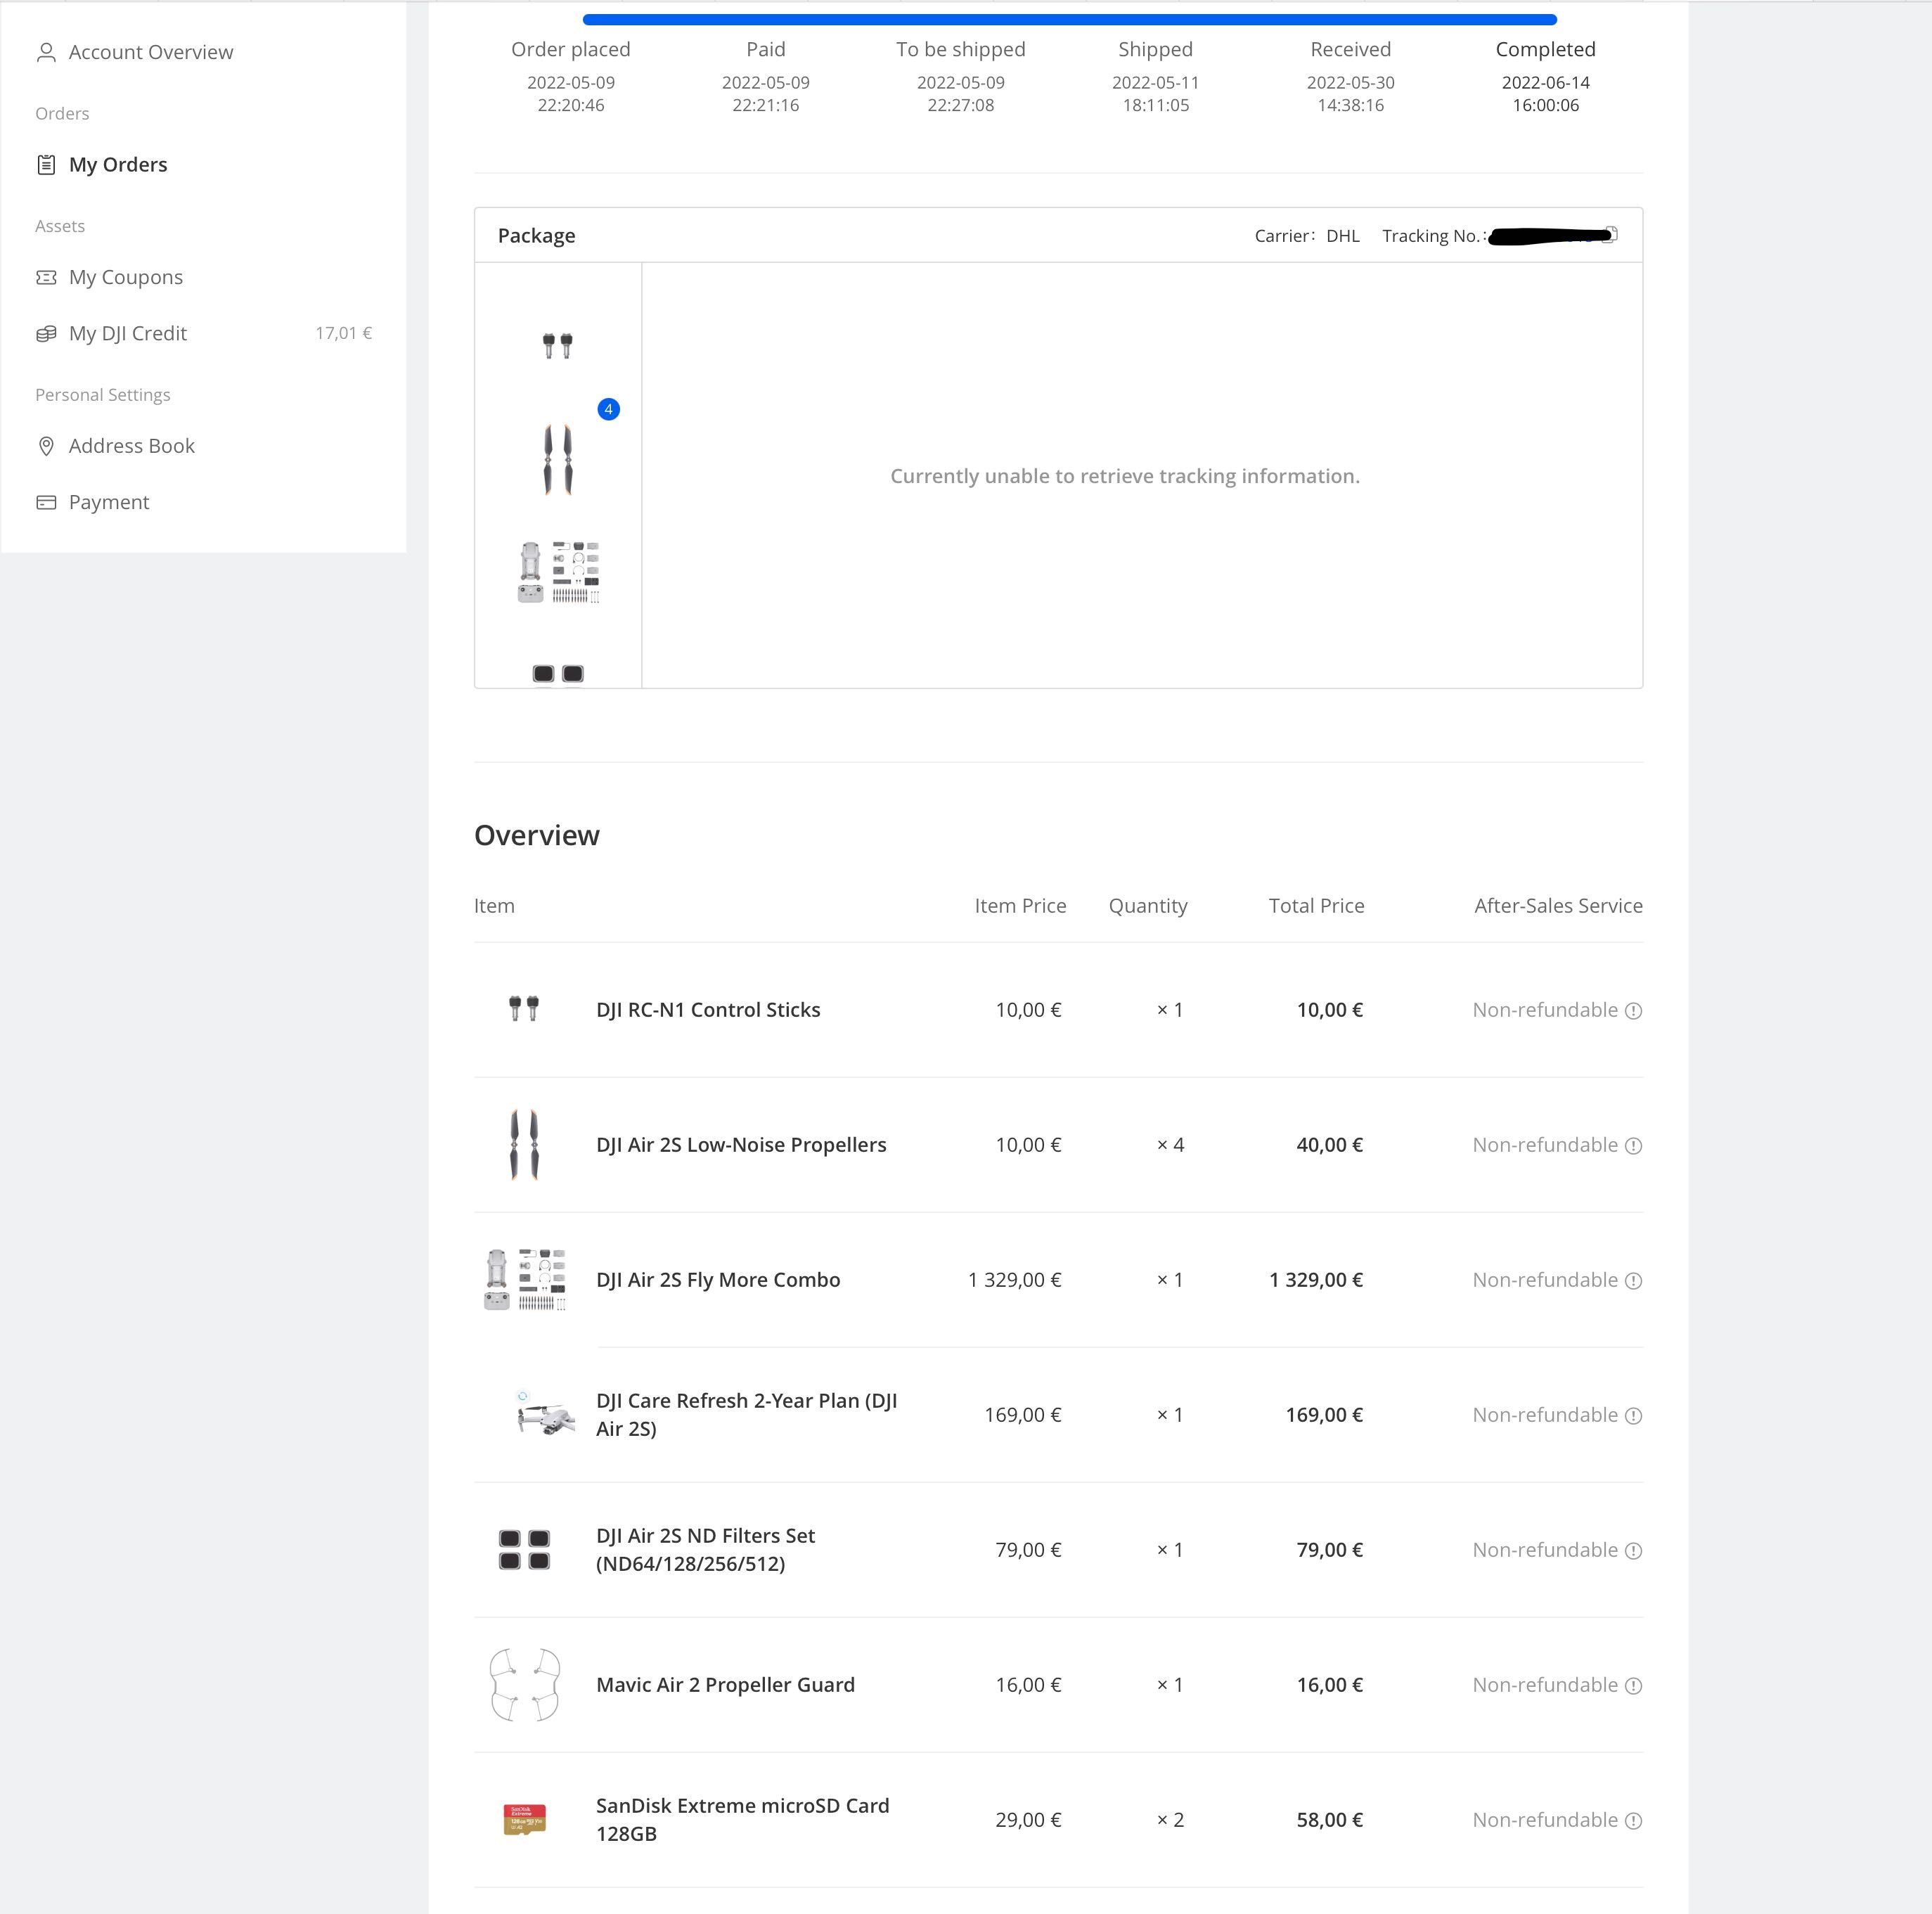Image resolution: width=1932 pixels, height=1914 pixels.
Task: Open the DJI Air 2S ND Filters Set product
Action: (x=705, y=1550)
